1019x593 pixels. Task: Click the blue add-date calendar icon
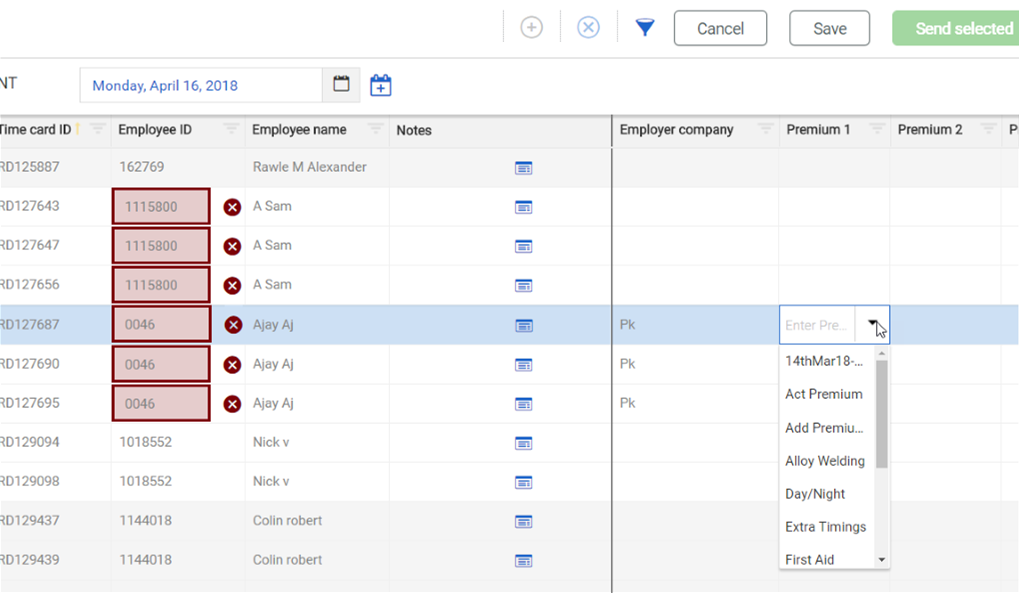point(381,86)
